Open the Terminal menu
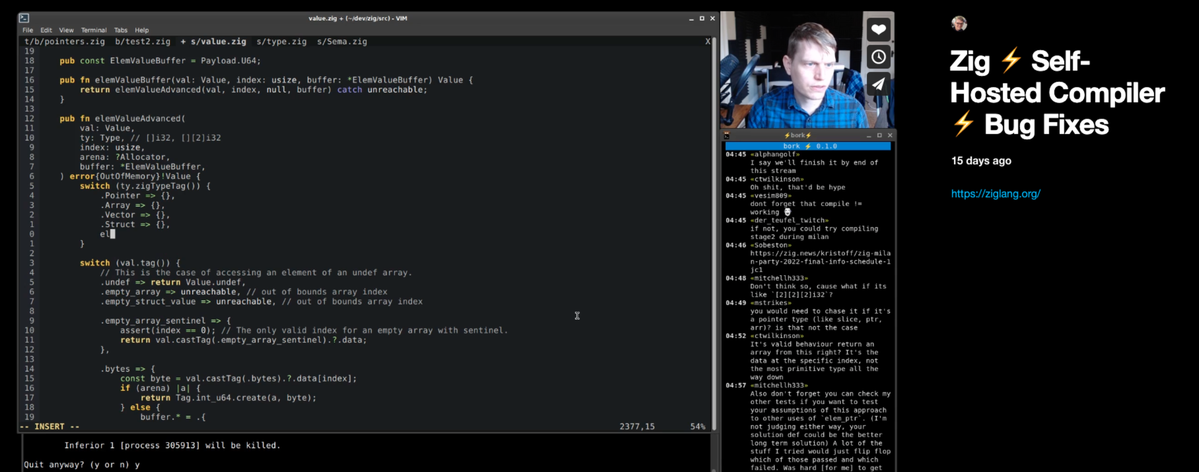The height and width of the screenshot is (472, 1199). pos(94,30)
